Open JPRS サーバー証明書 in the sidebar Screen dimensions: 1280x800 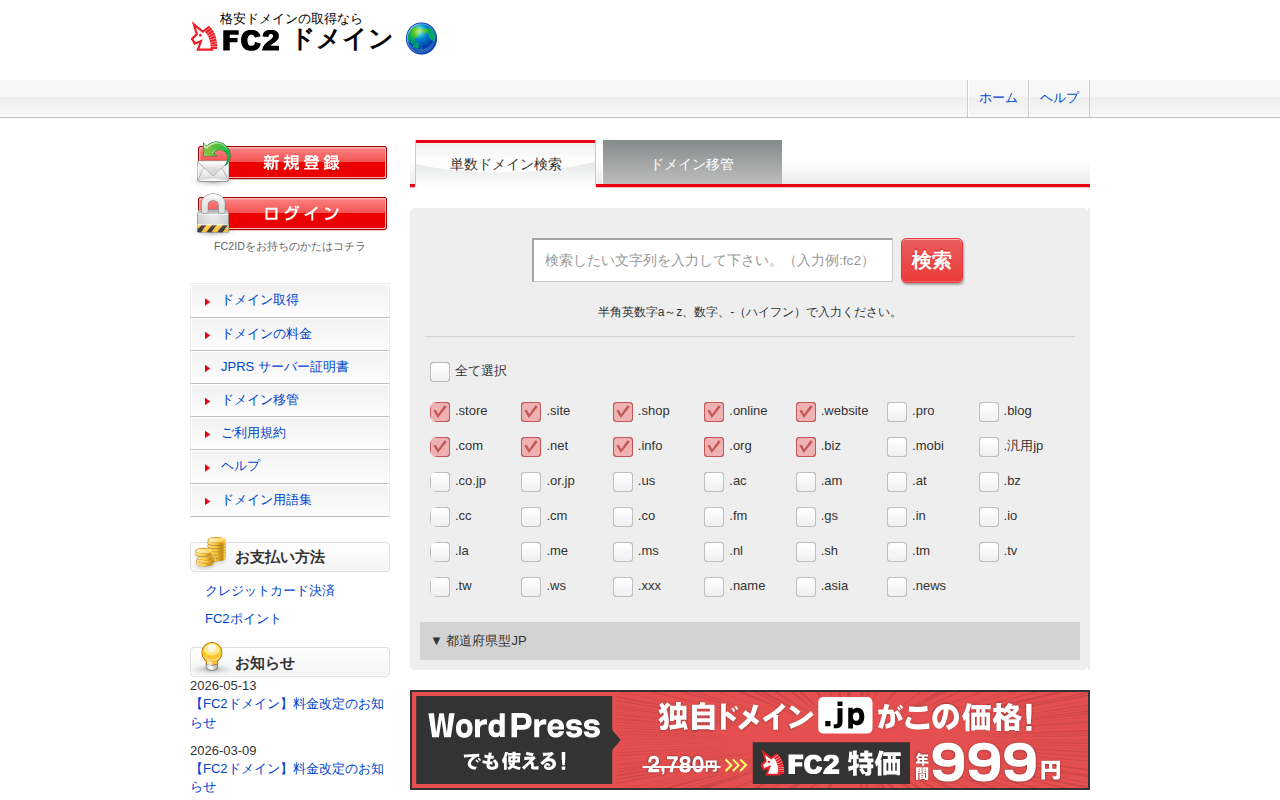(x=290, y=367)
